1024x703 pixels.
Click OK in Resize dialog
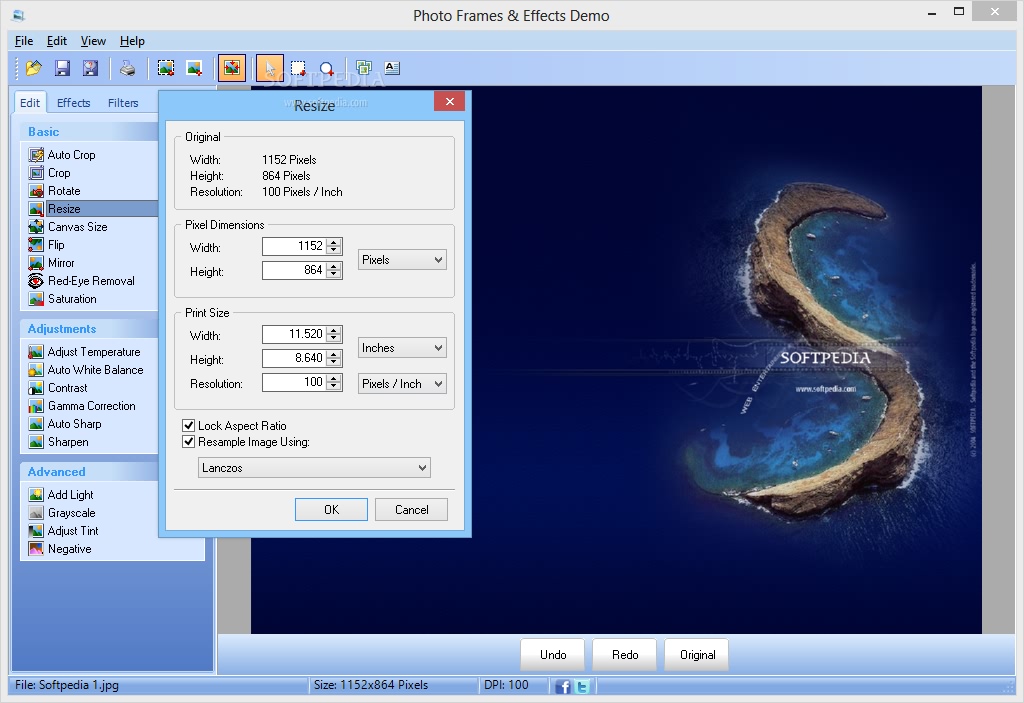(331, 510)
